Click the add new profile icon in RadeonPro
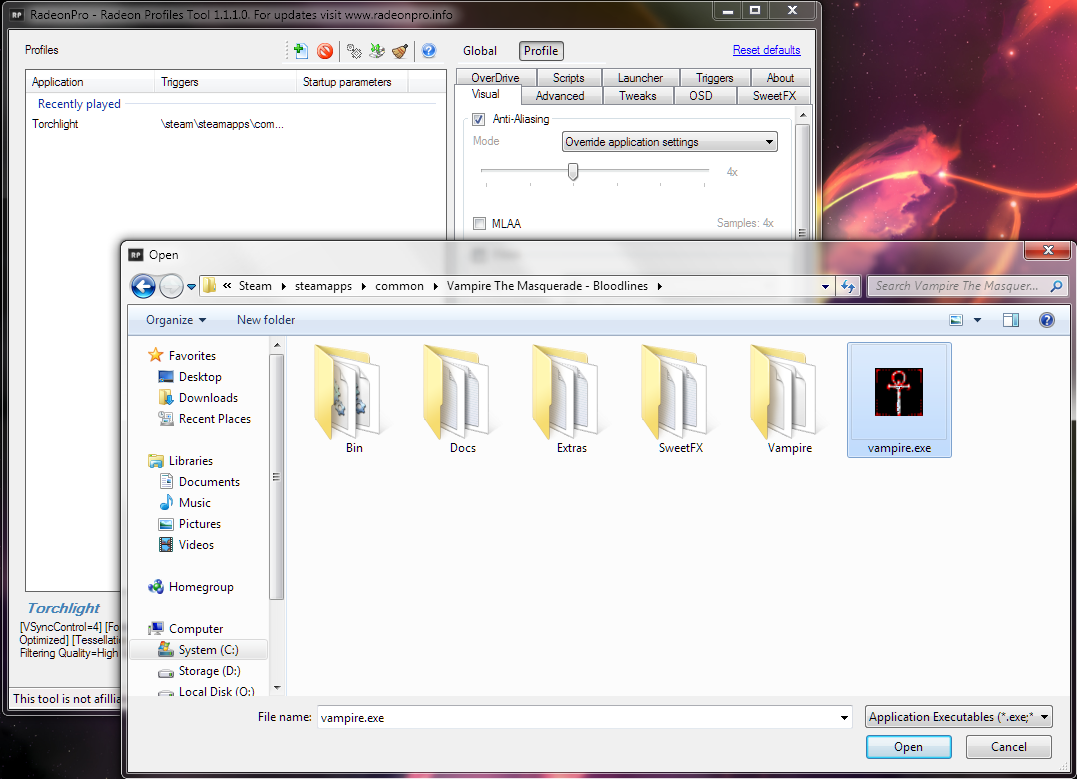This screenshot has height=779, width=1077. (x=299, y=50)
